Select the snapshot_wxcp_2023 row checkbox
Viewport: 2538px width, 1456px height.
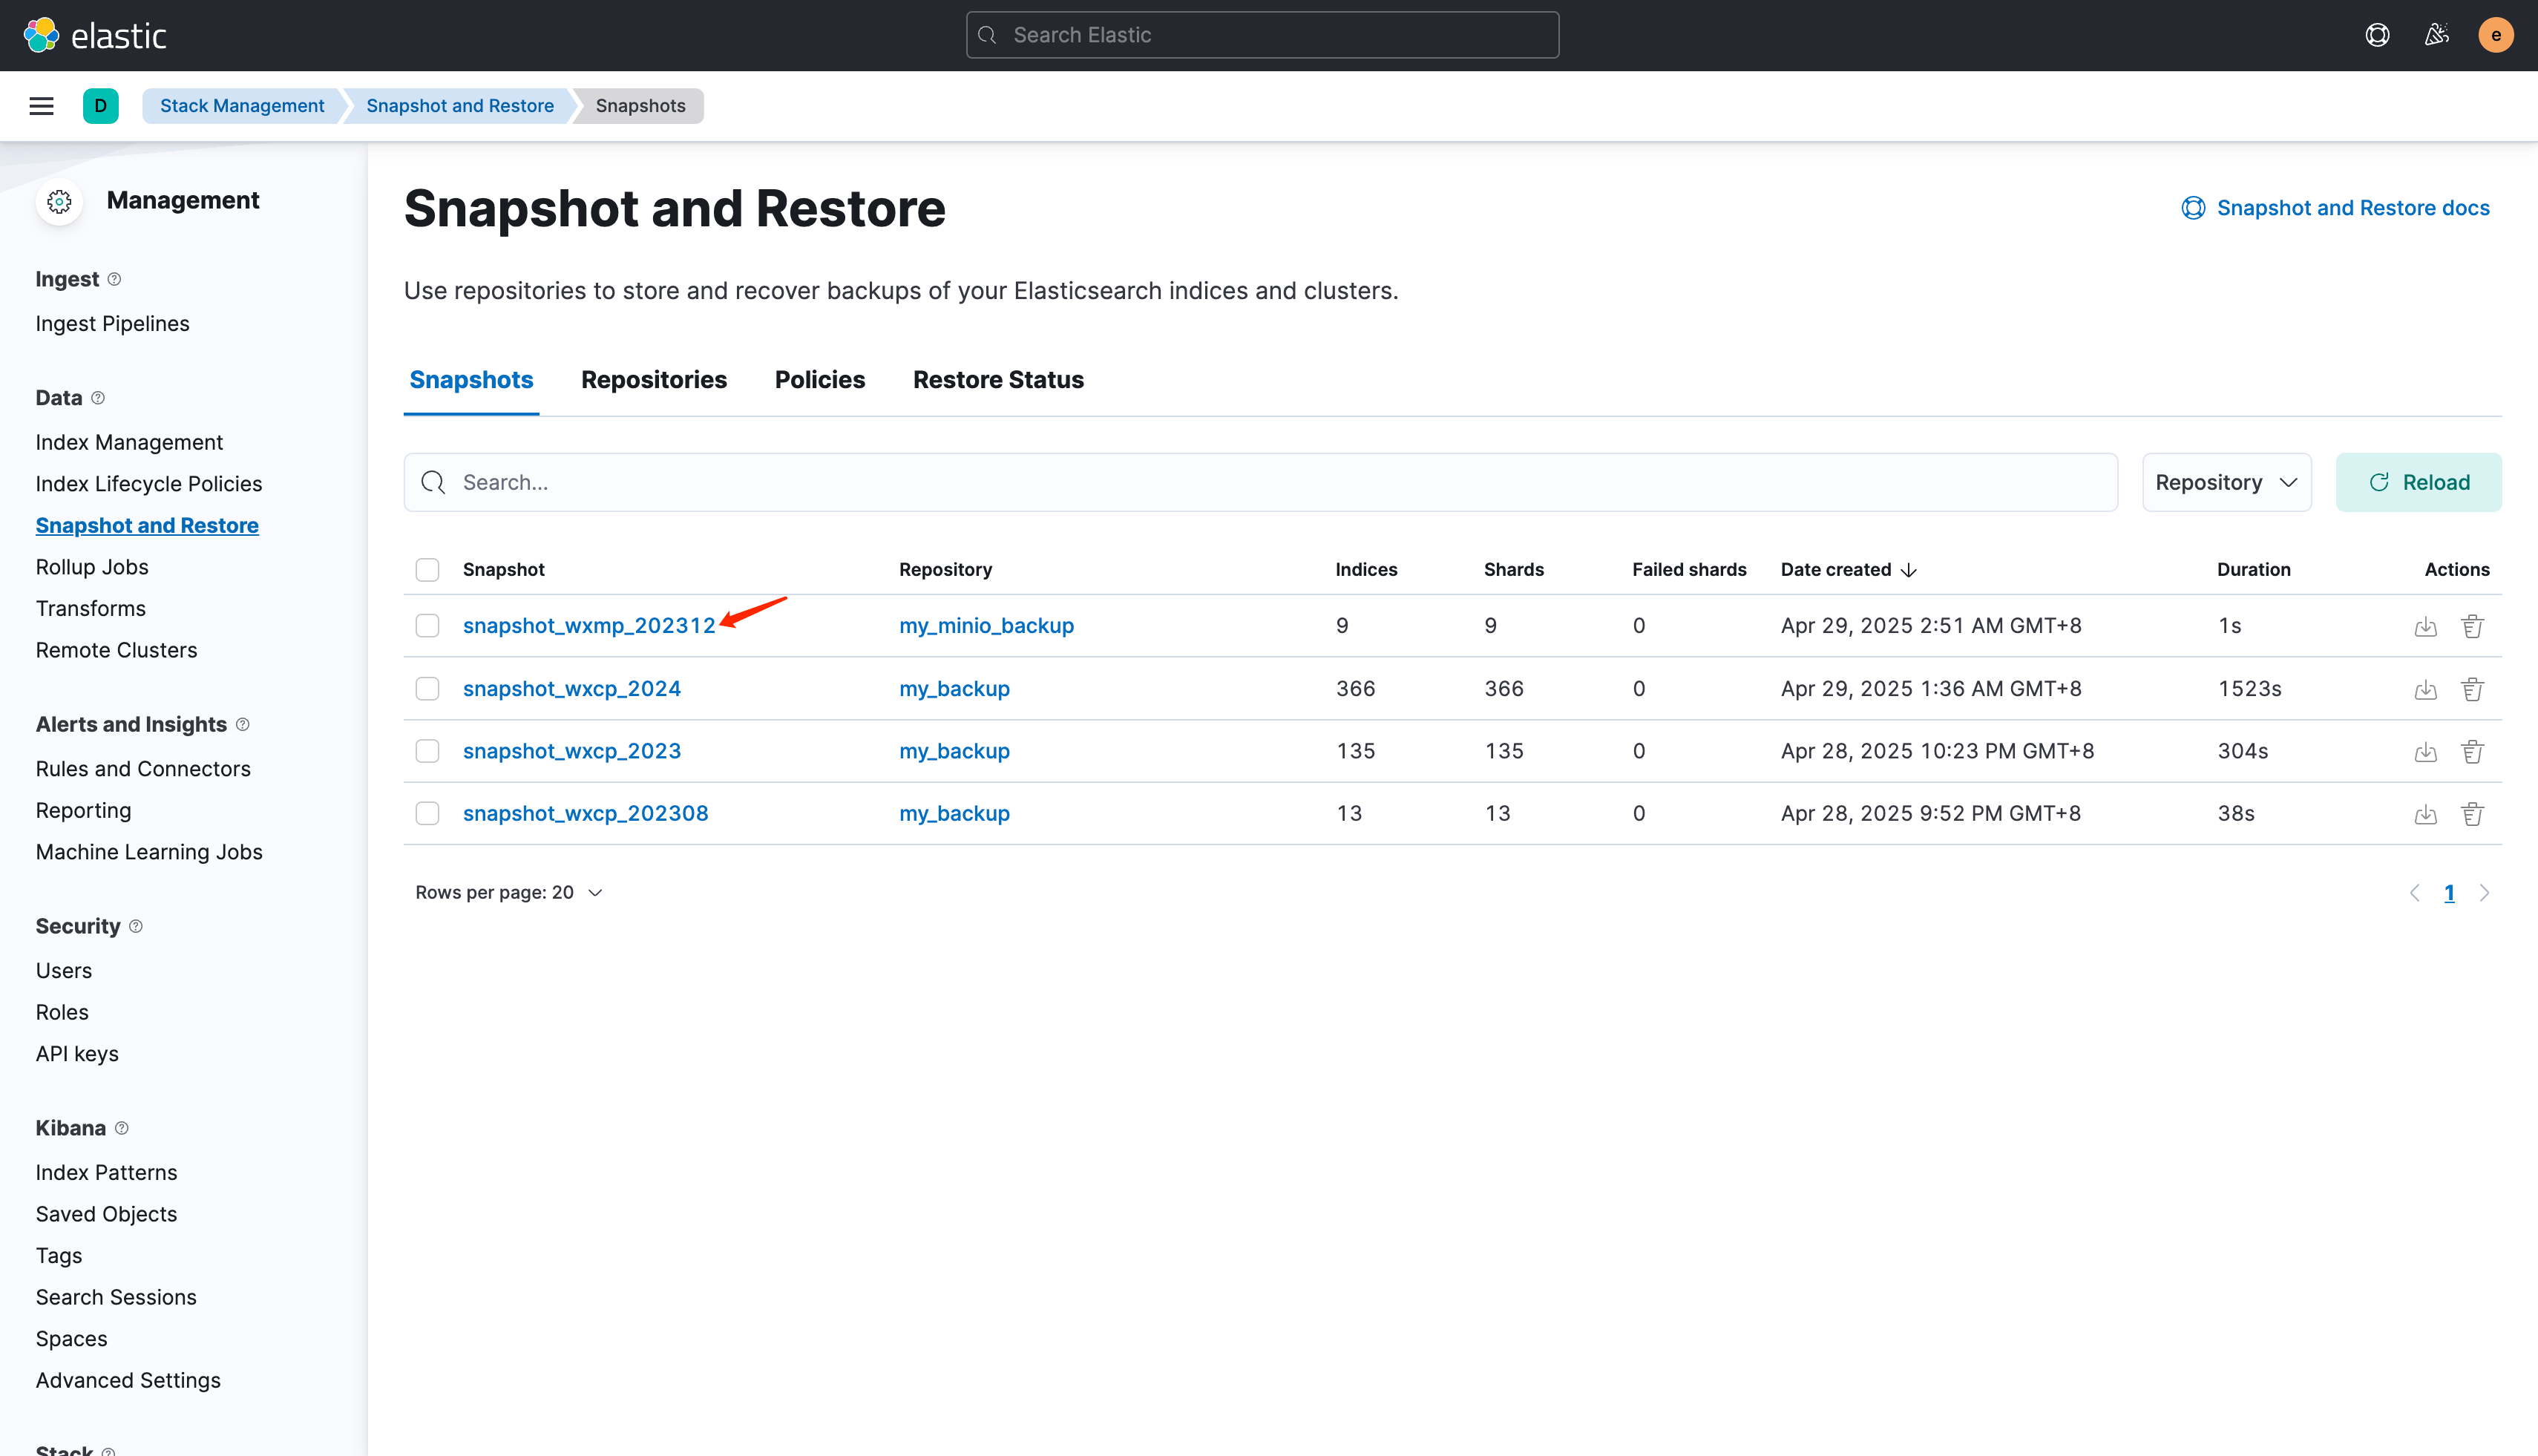[x=427, y=751]
